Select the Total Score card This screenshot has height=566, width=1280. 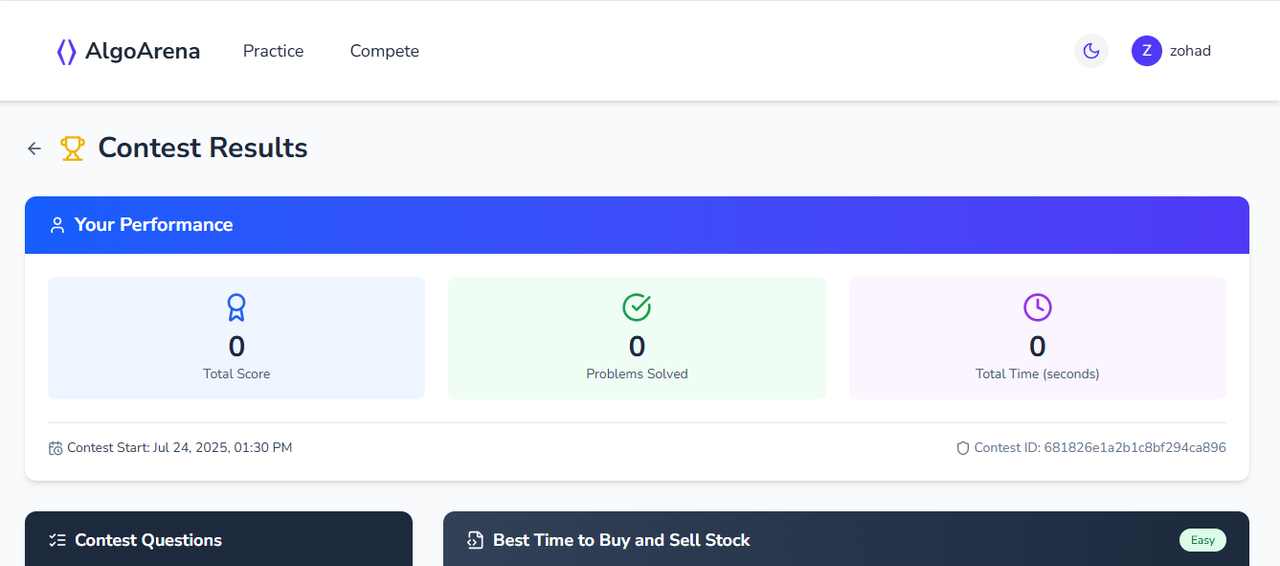click(x=236, y=338)
